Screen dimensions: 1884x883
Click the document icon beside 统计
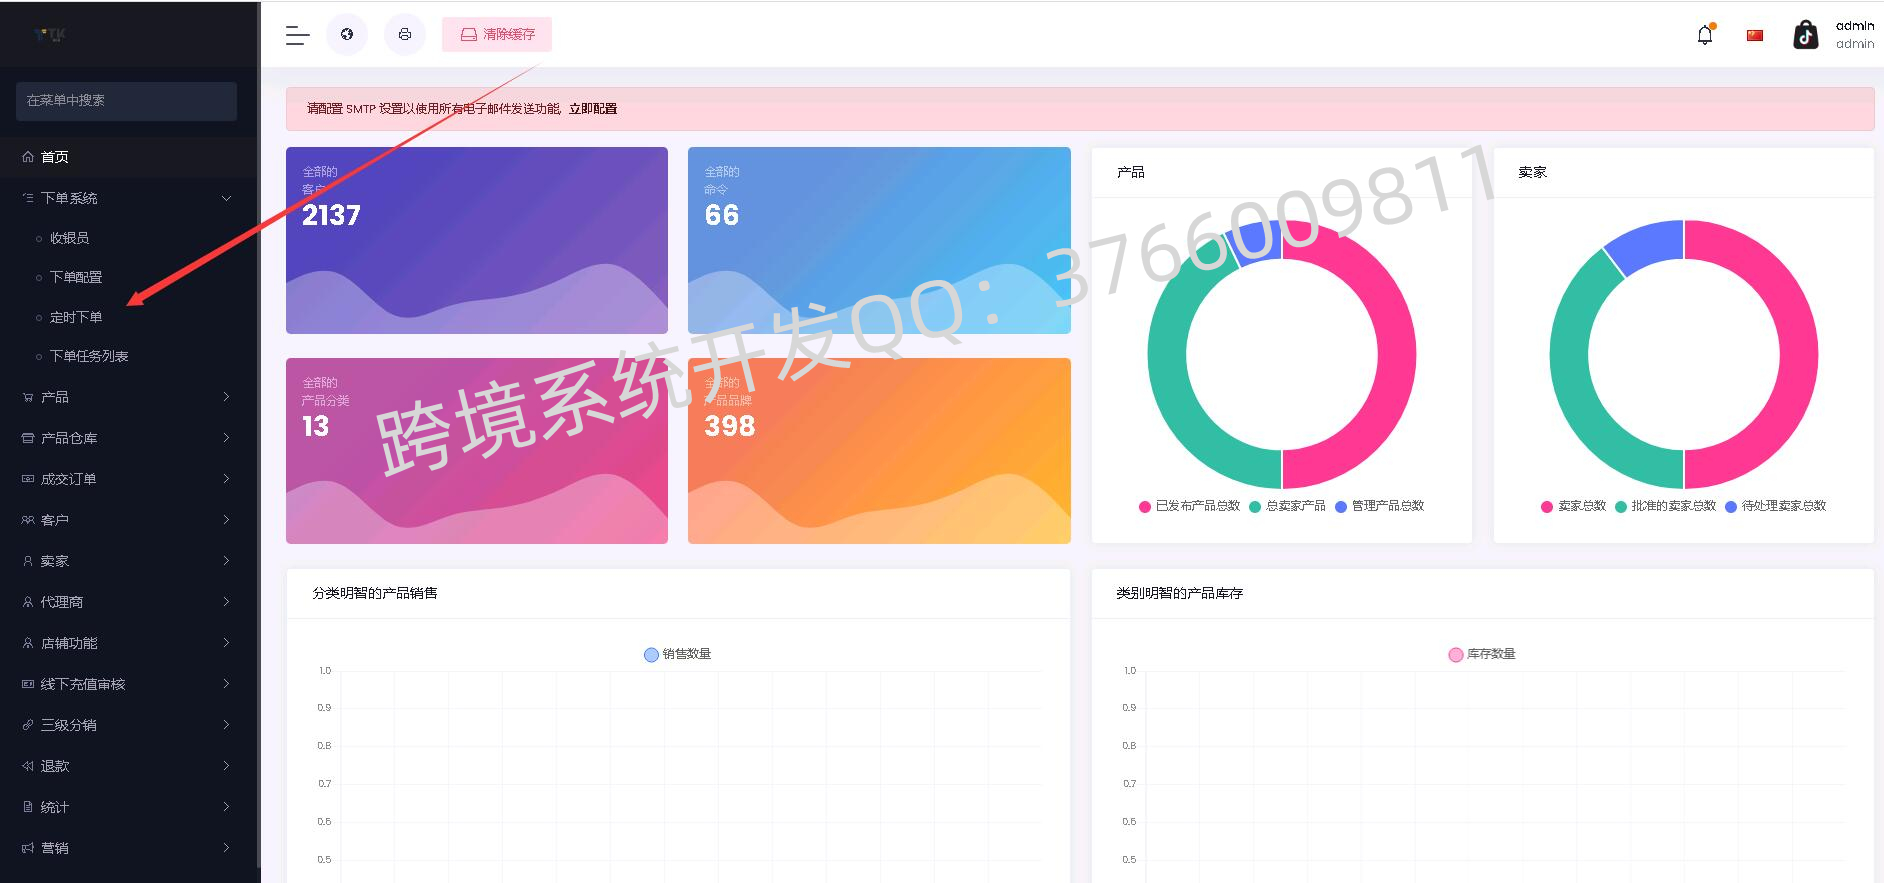(x=28, y=807)
